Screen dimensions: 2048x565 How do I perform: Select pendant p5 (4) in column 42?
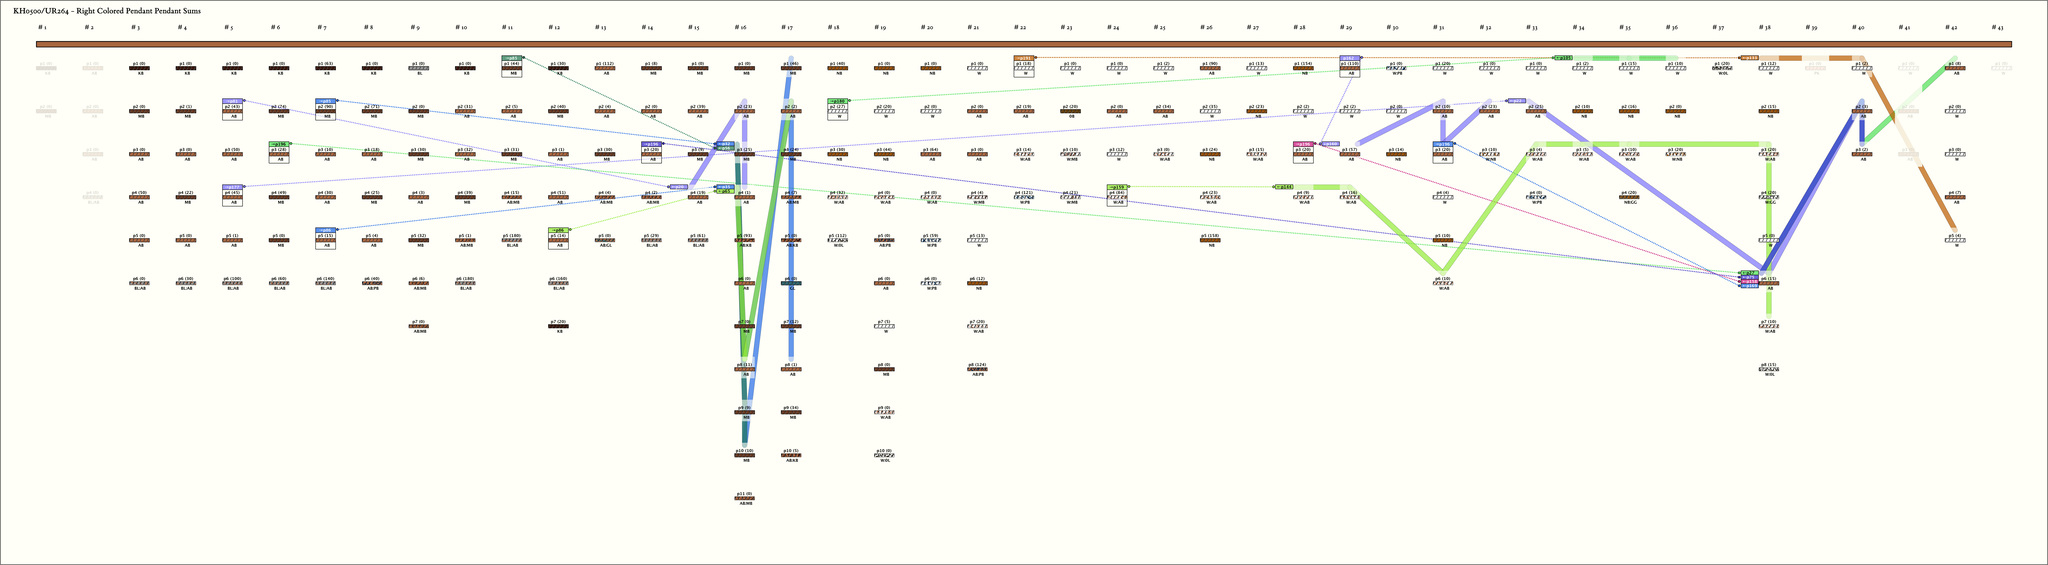(1954, 239)
